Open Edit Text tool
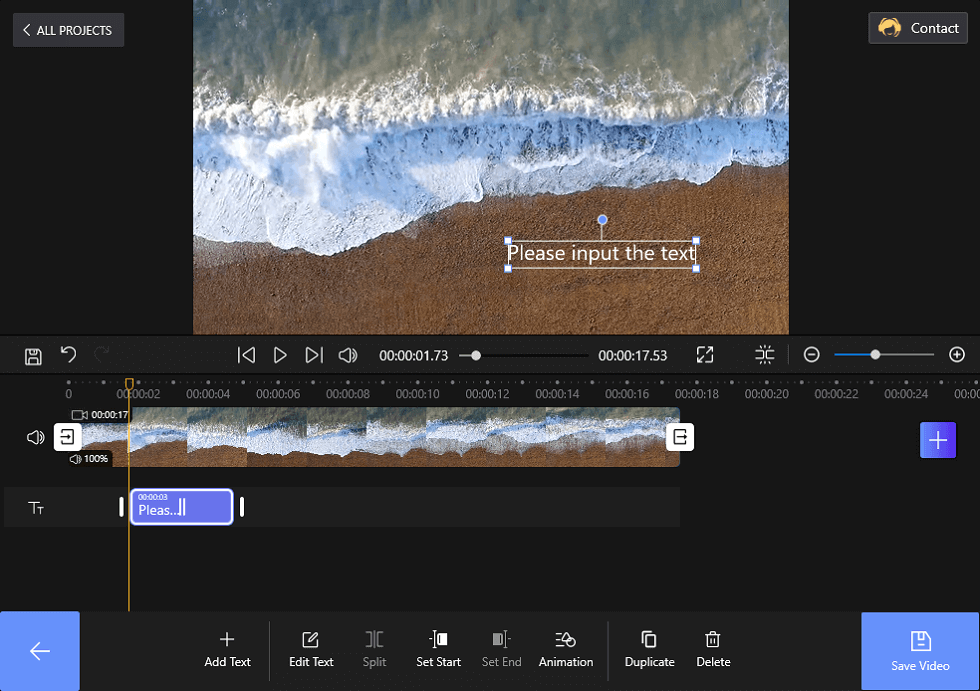The image size is (980, 691). tap(311, 649)
